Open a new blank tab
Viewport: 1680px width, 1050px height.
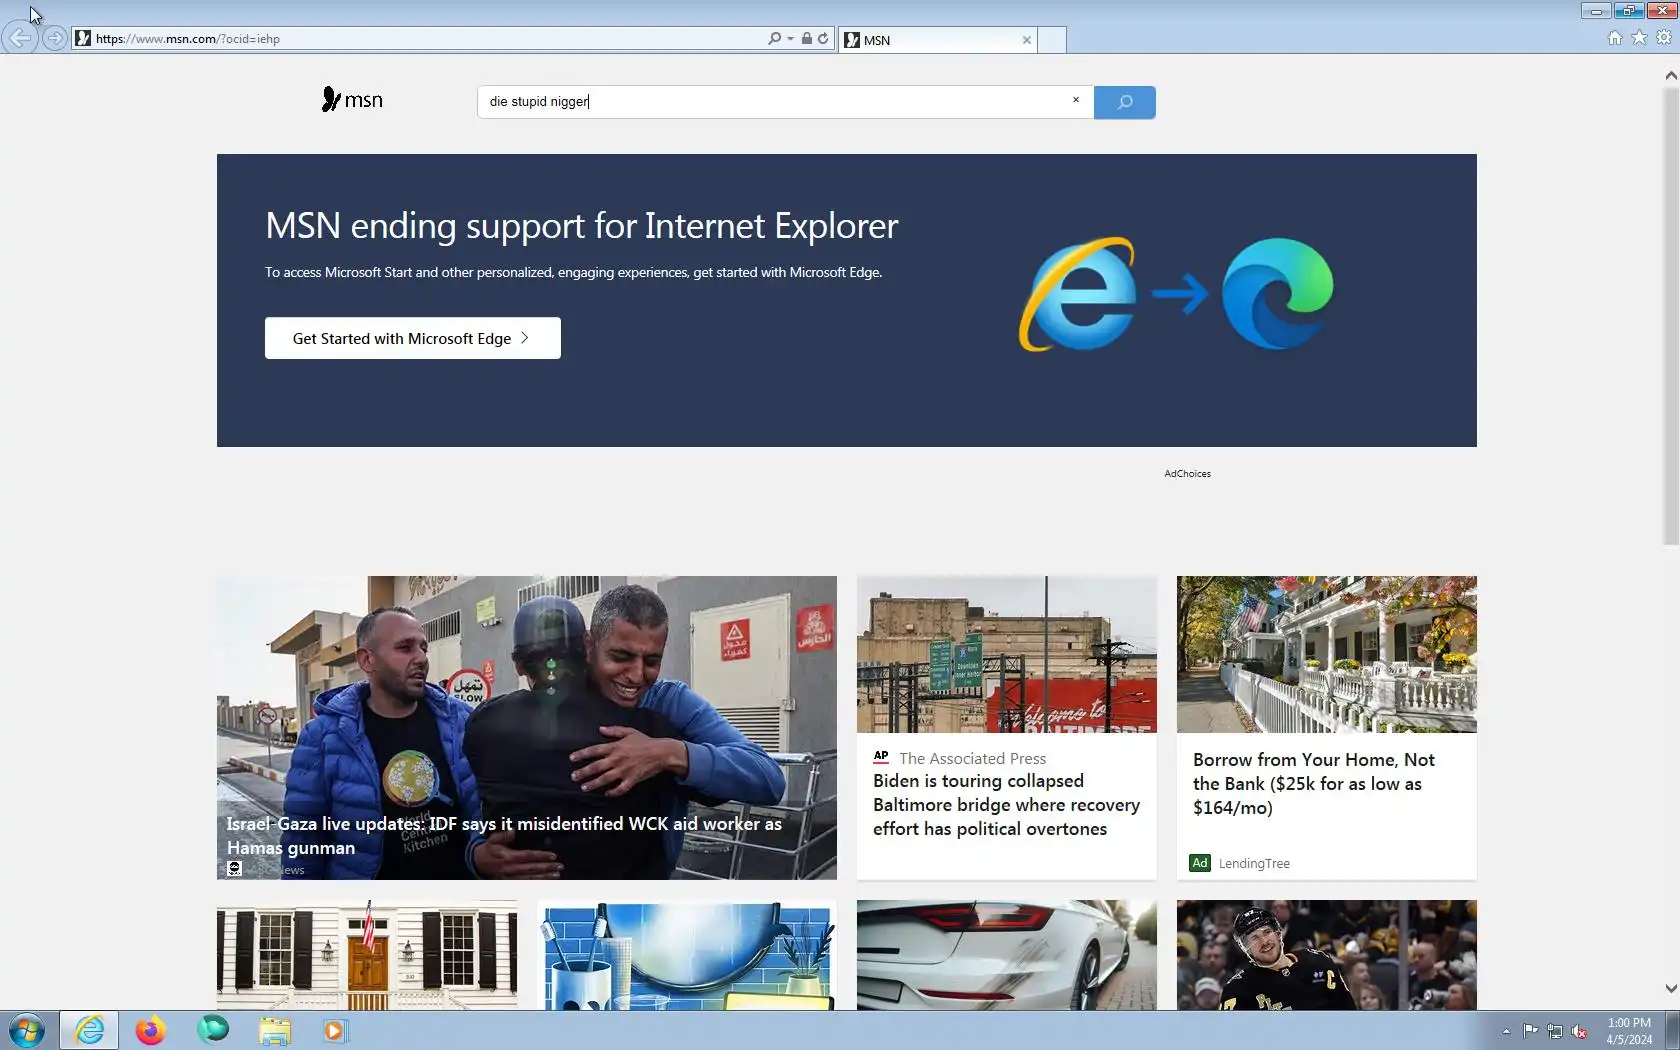tap(1051, 40)
